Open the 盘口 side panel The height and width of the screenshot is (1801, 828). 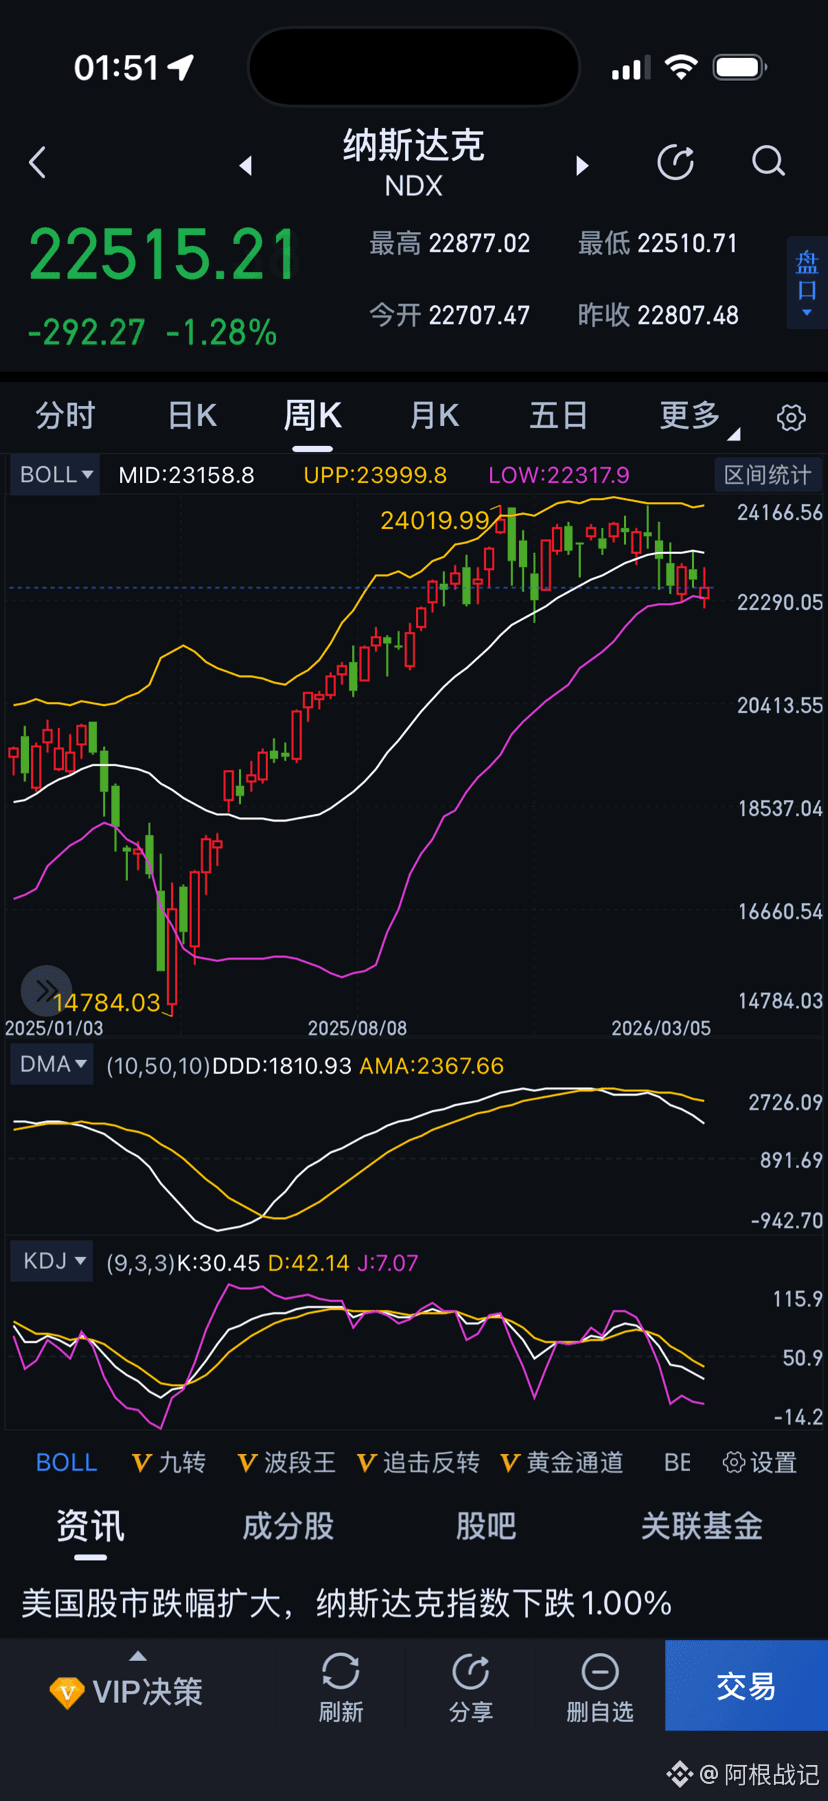[807, 282]
